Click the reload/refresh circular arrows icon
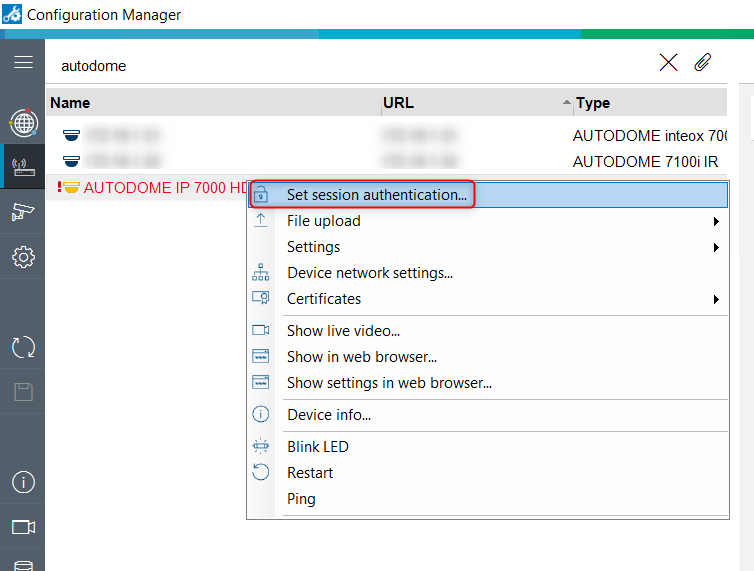Image resolution: width=754 pixels, height=571 pixels. [23, 347]
